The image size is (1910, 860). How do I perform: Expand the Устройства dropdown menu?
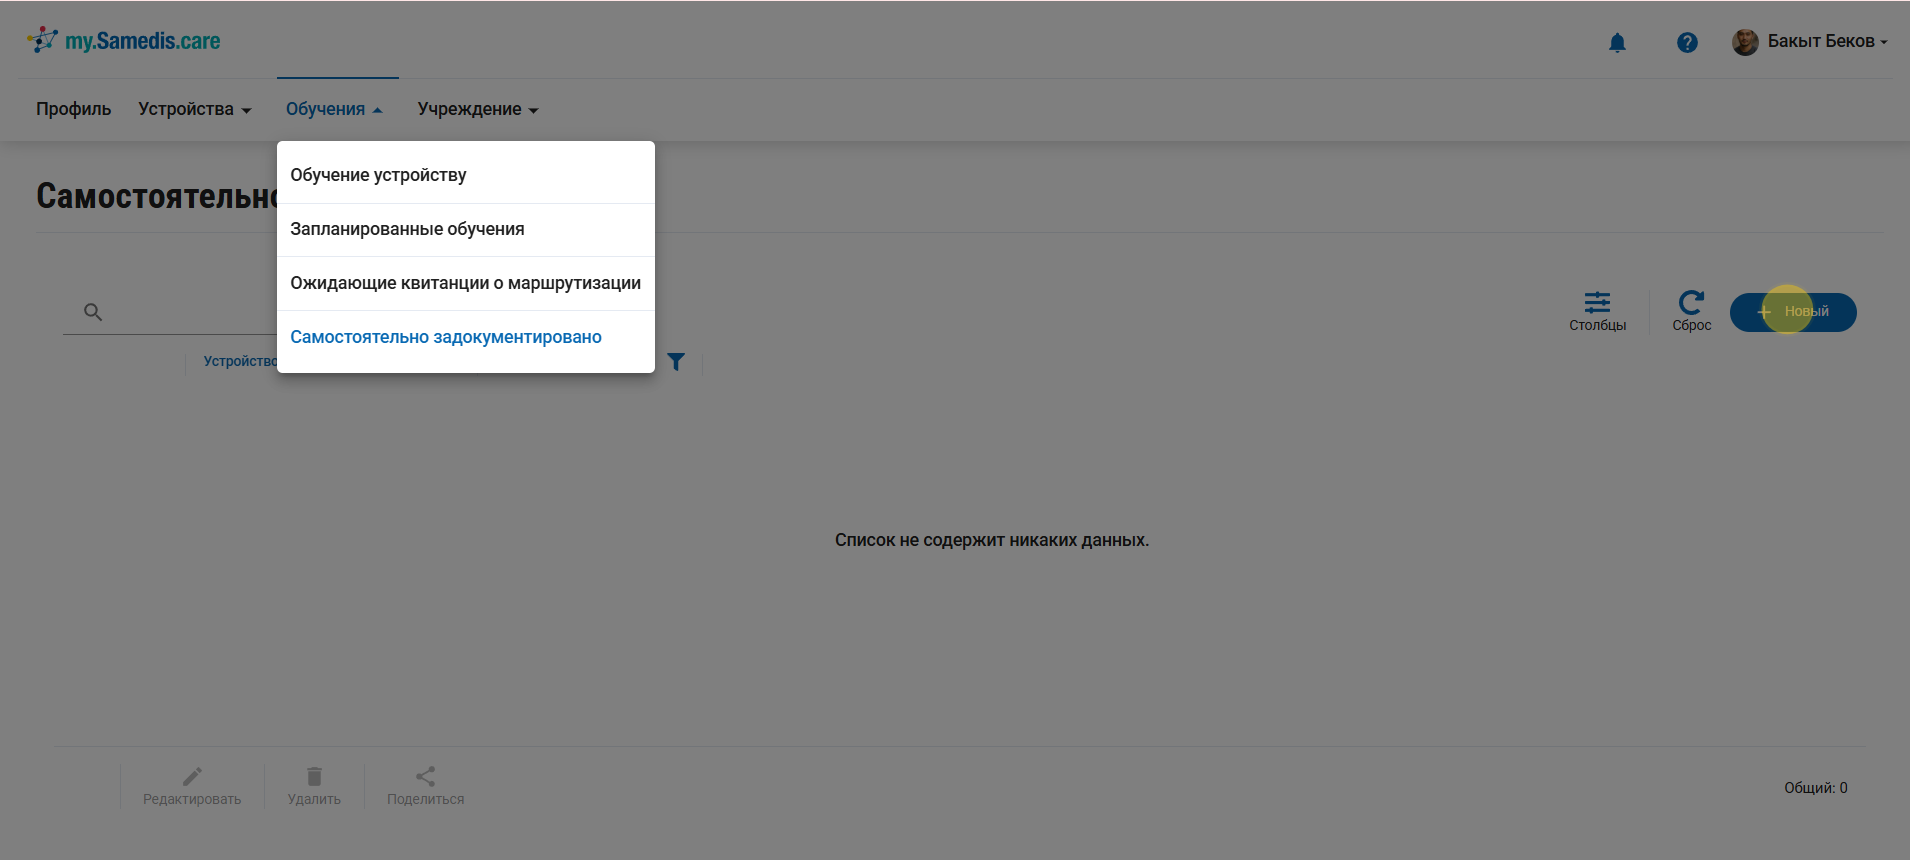[194, 109]
